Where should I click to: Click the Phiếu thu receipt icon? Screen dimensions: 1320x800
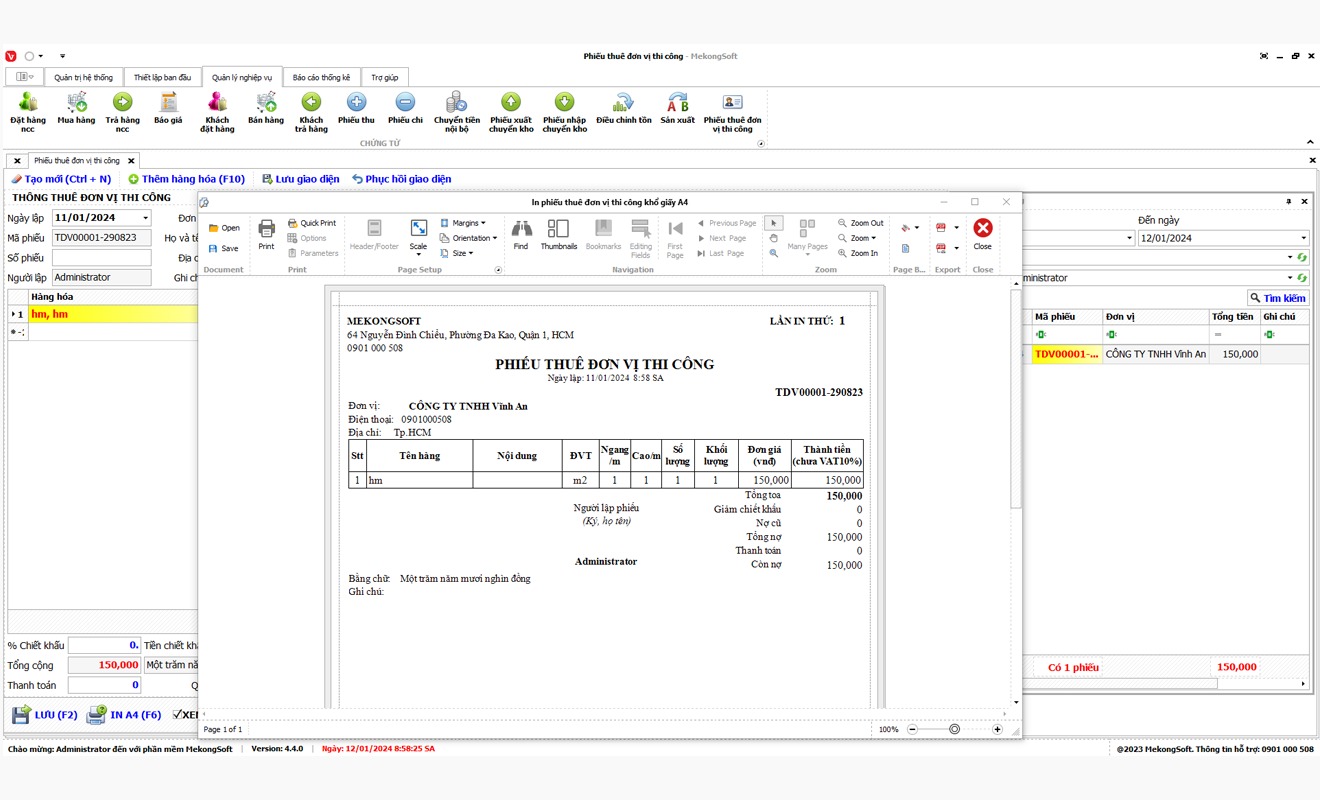coord(356,108)
